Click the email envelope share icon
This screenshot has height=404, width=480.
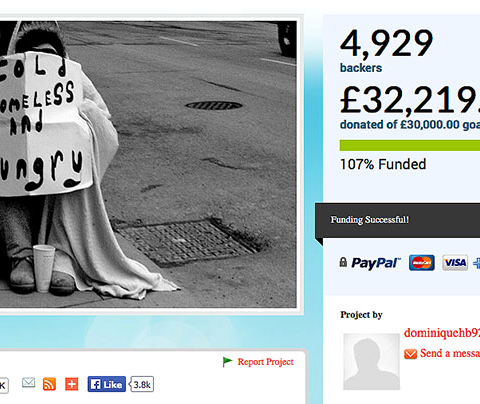28,383
